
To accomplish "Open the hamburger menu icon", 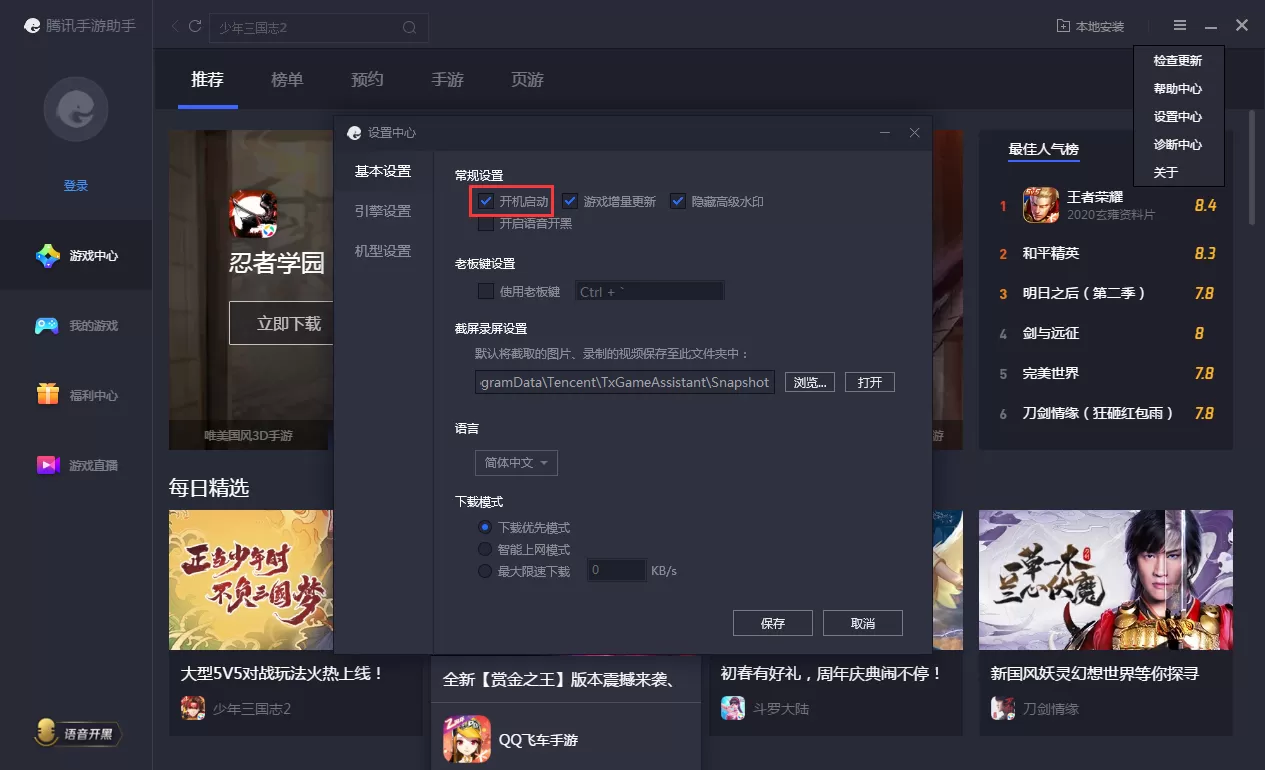I will point(1180,26).
